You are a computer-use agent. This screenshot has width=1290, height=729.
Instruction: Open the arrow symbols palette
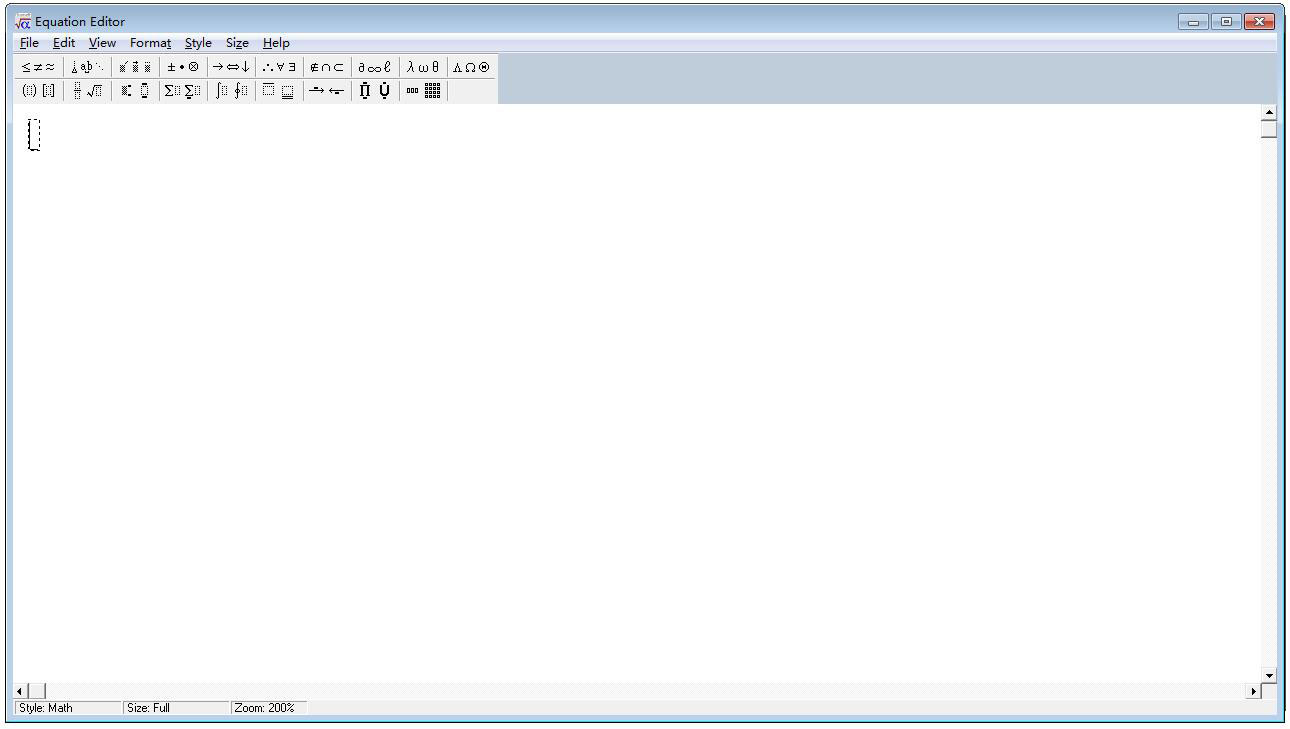click(x=231, y=66)
